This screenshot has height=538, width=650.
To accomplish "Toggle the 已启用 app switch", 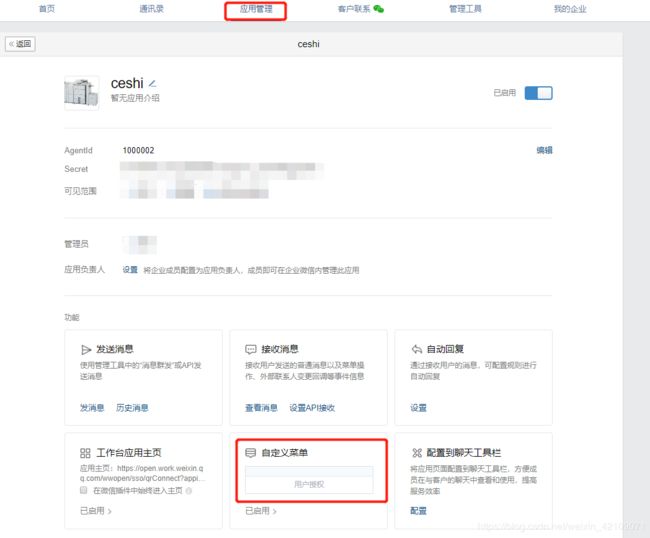I will click(x=538, y=93).
